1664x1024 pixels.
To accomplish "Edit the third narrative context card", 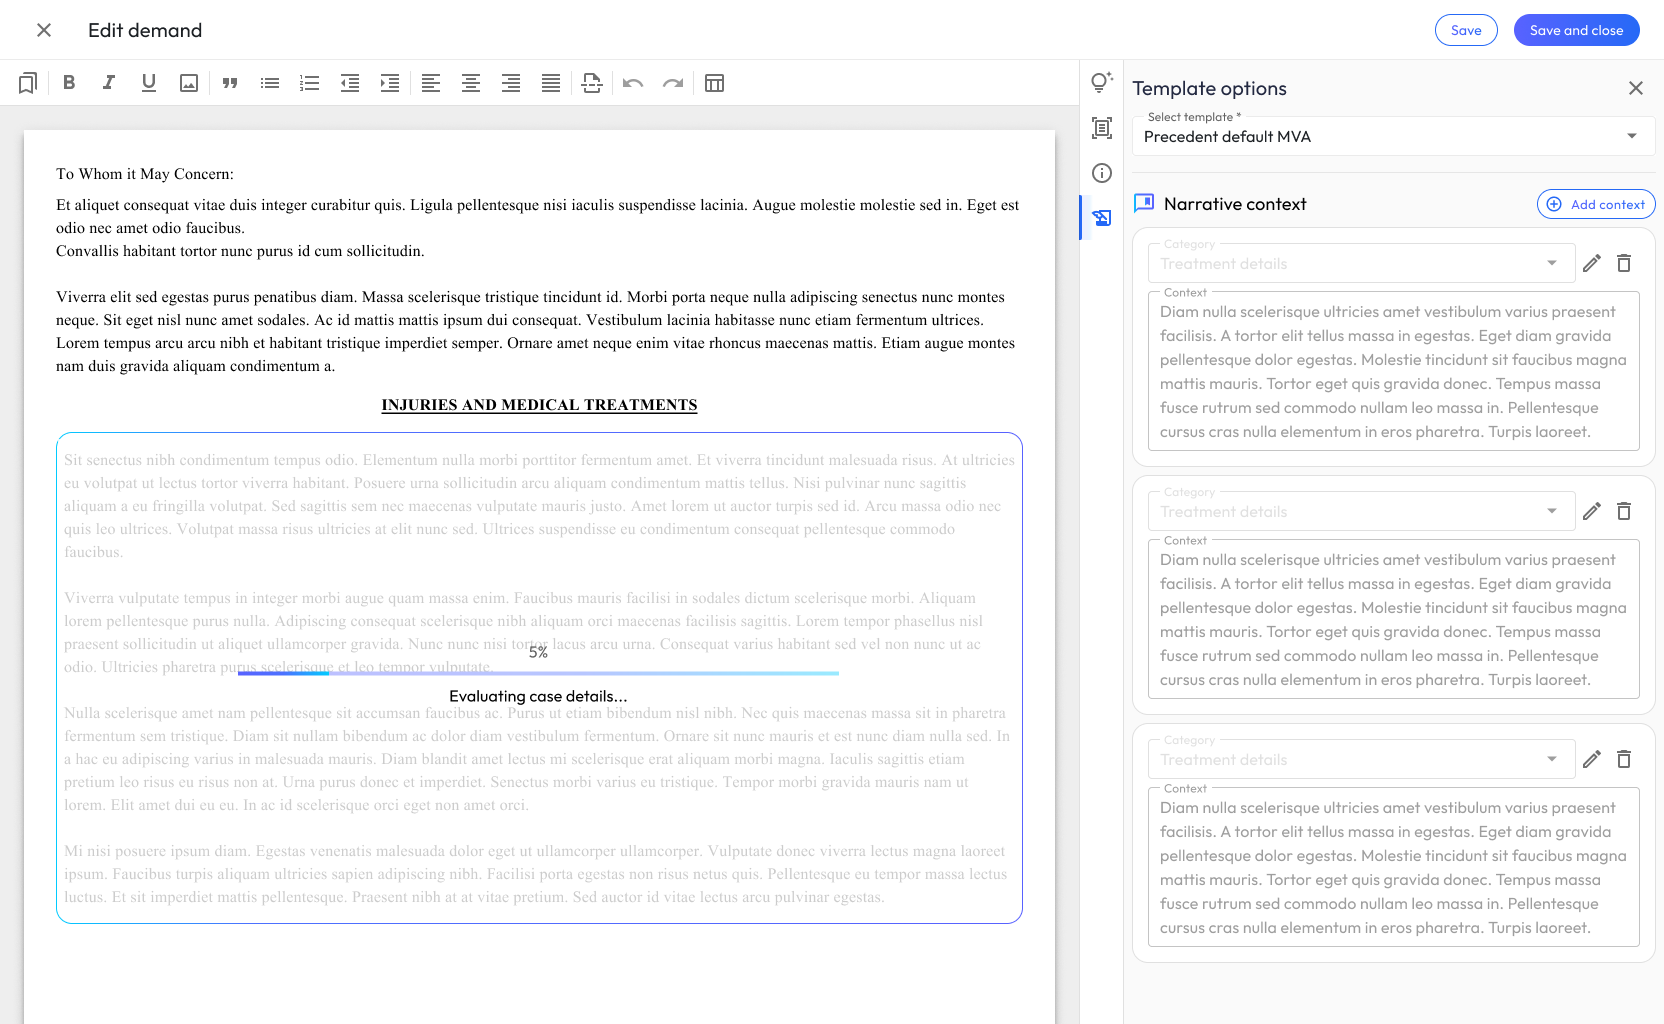I will pos(1592,759).
